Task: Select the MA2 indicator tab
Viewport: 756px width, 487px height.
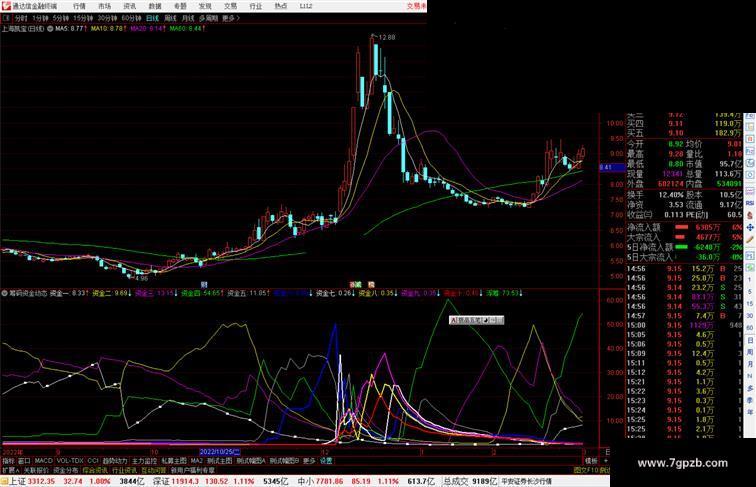Action: (x=197, y=461)
